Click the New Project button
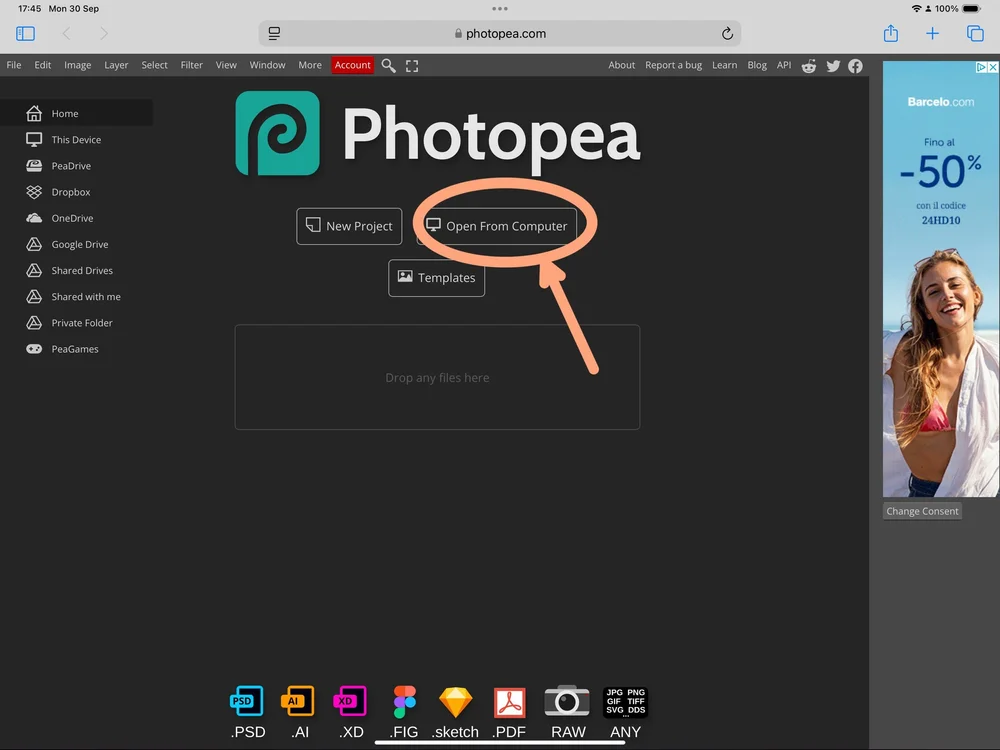The image size is (1000, 750). 349,226
